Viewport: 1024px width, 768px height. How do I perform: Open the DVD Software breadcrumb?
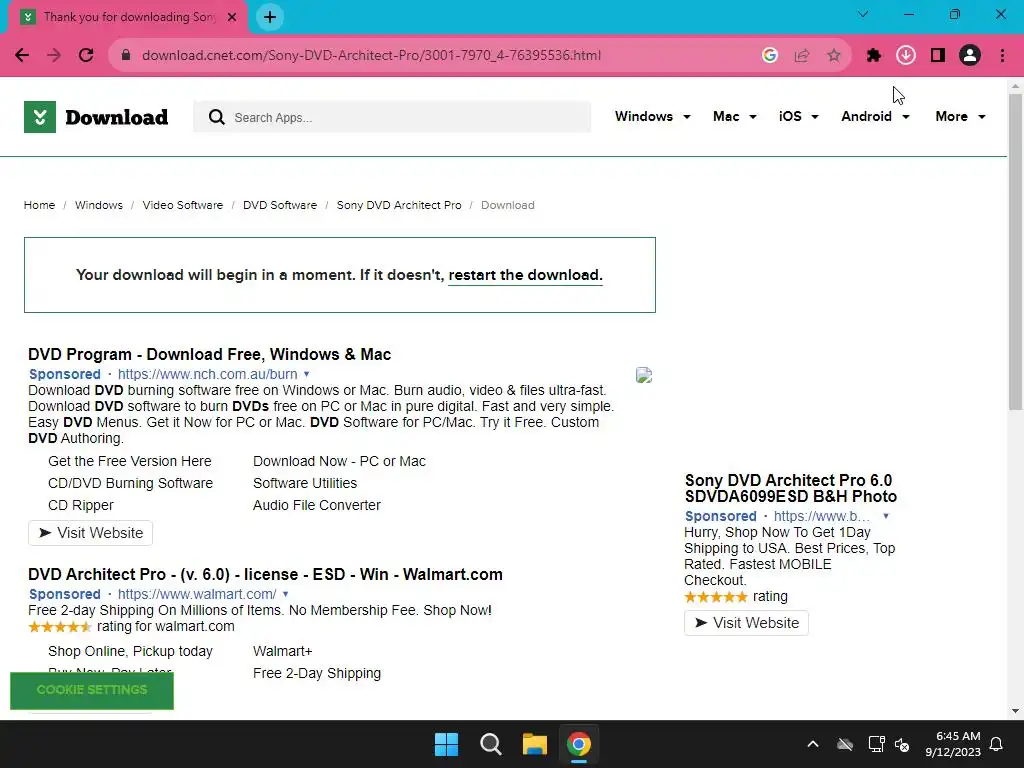click(280, 205)
